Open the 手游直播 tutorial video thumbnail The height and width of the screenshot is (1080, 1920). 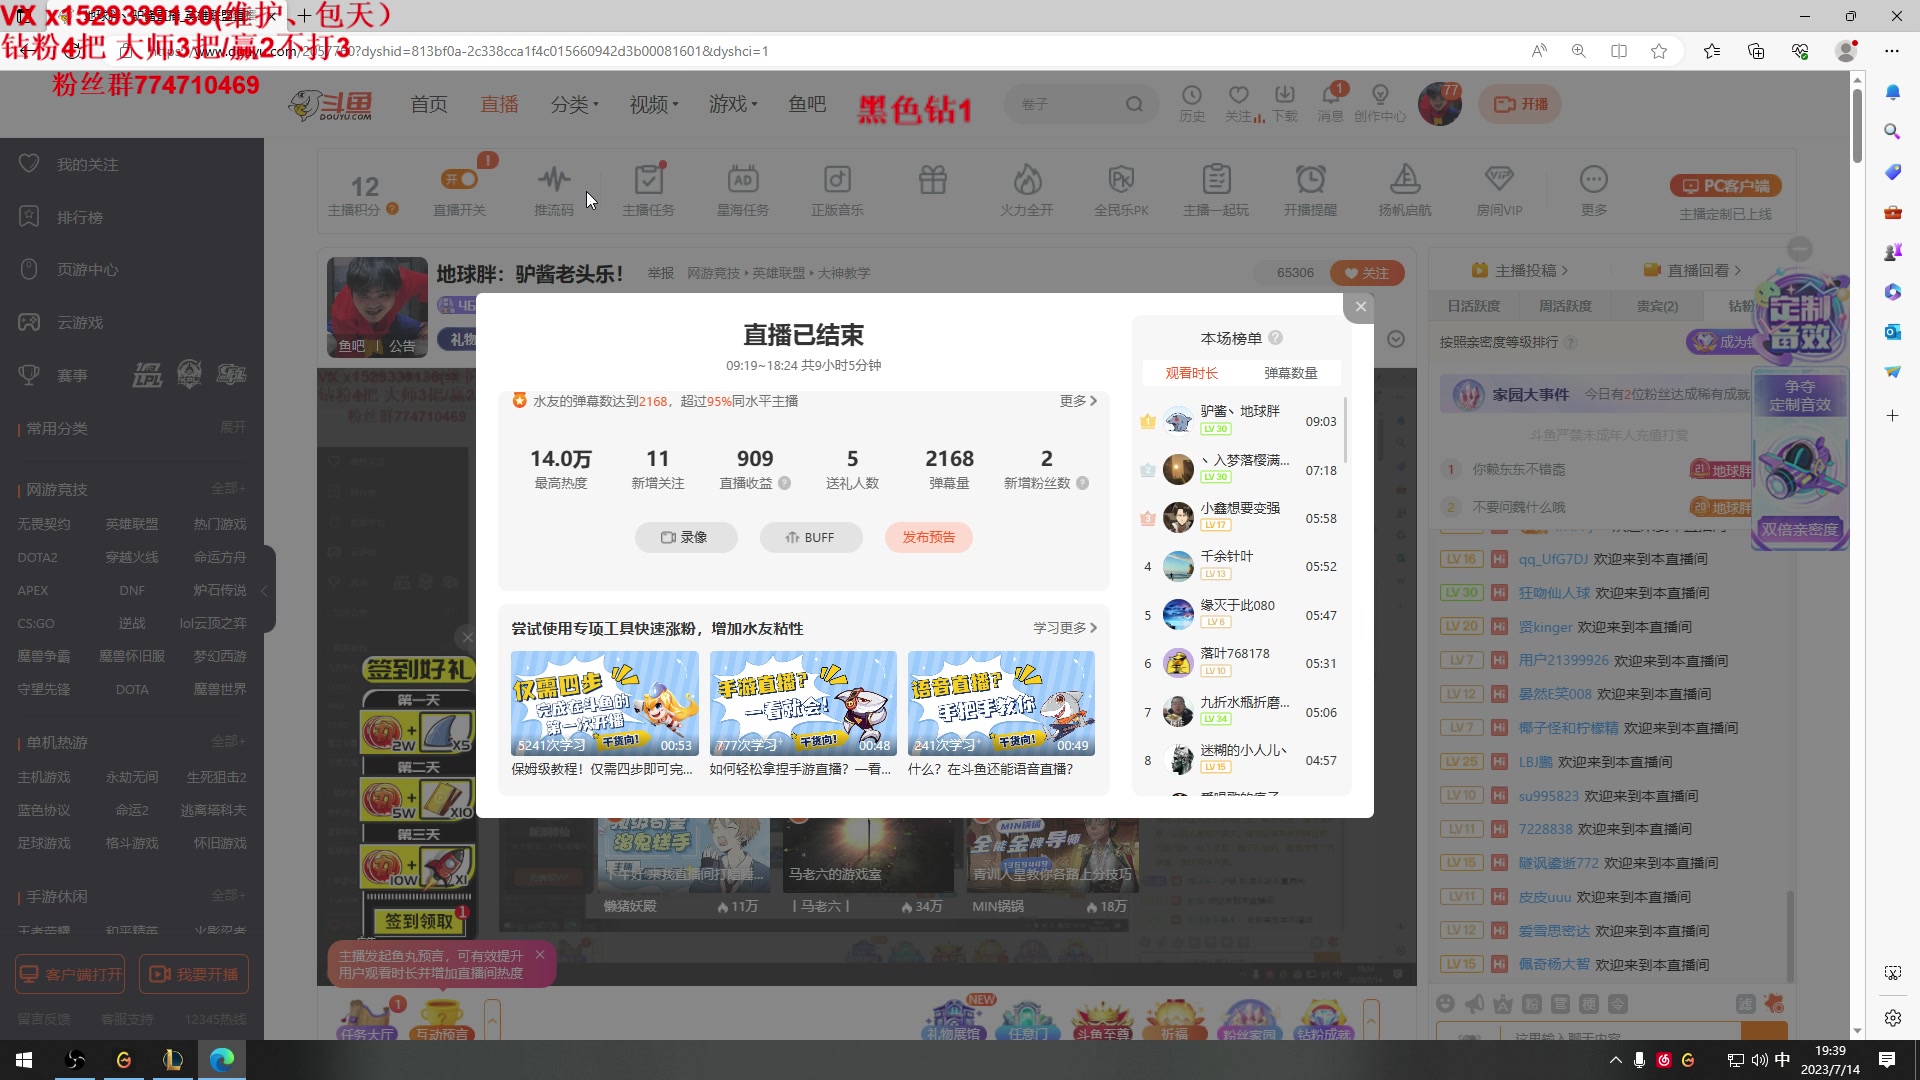point(803,703)
